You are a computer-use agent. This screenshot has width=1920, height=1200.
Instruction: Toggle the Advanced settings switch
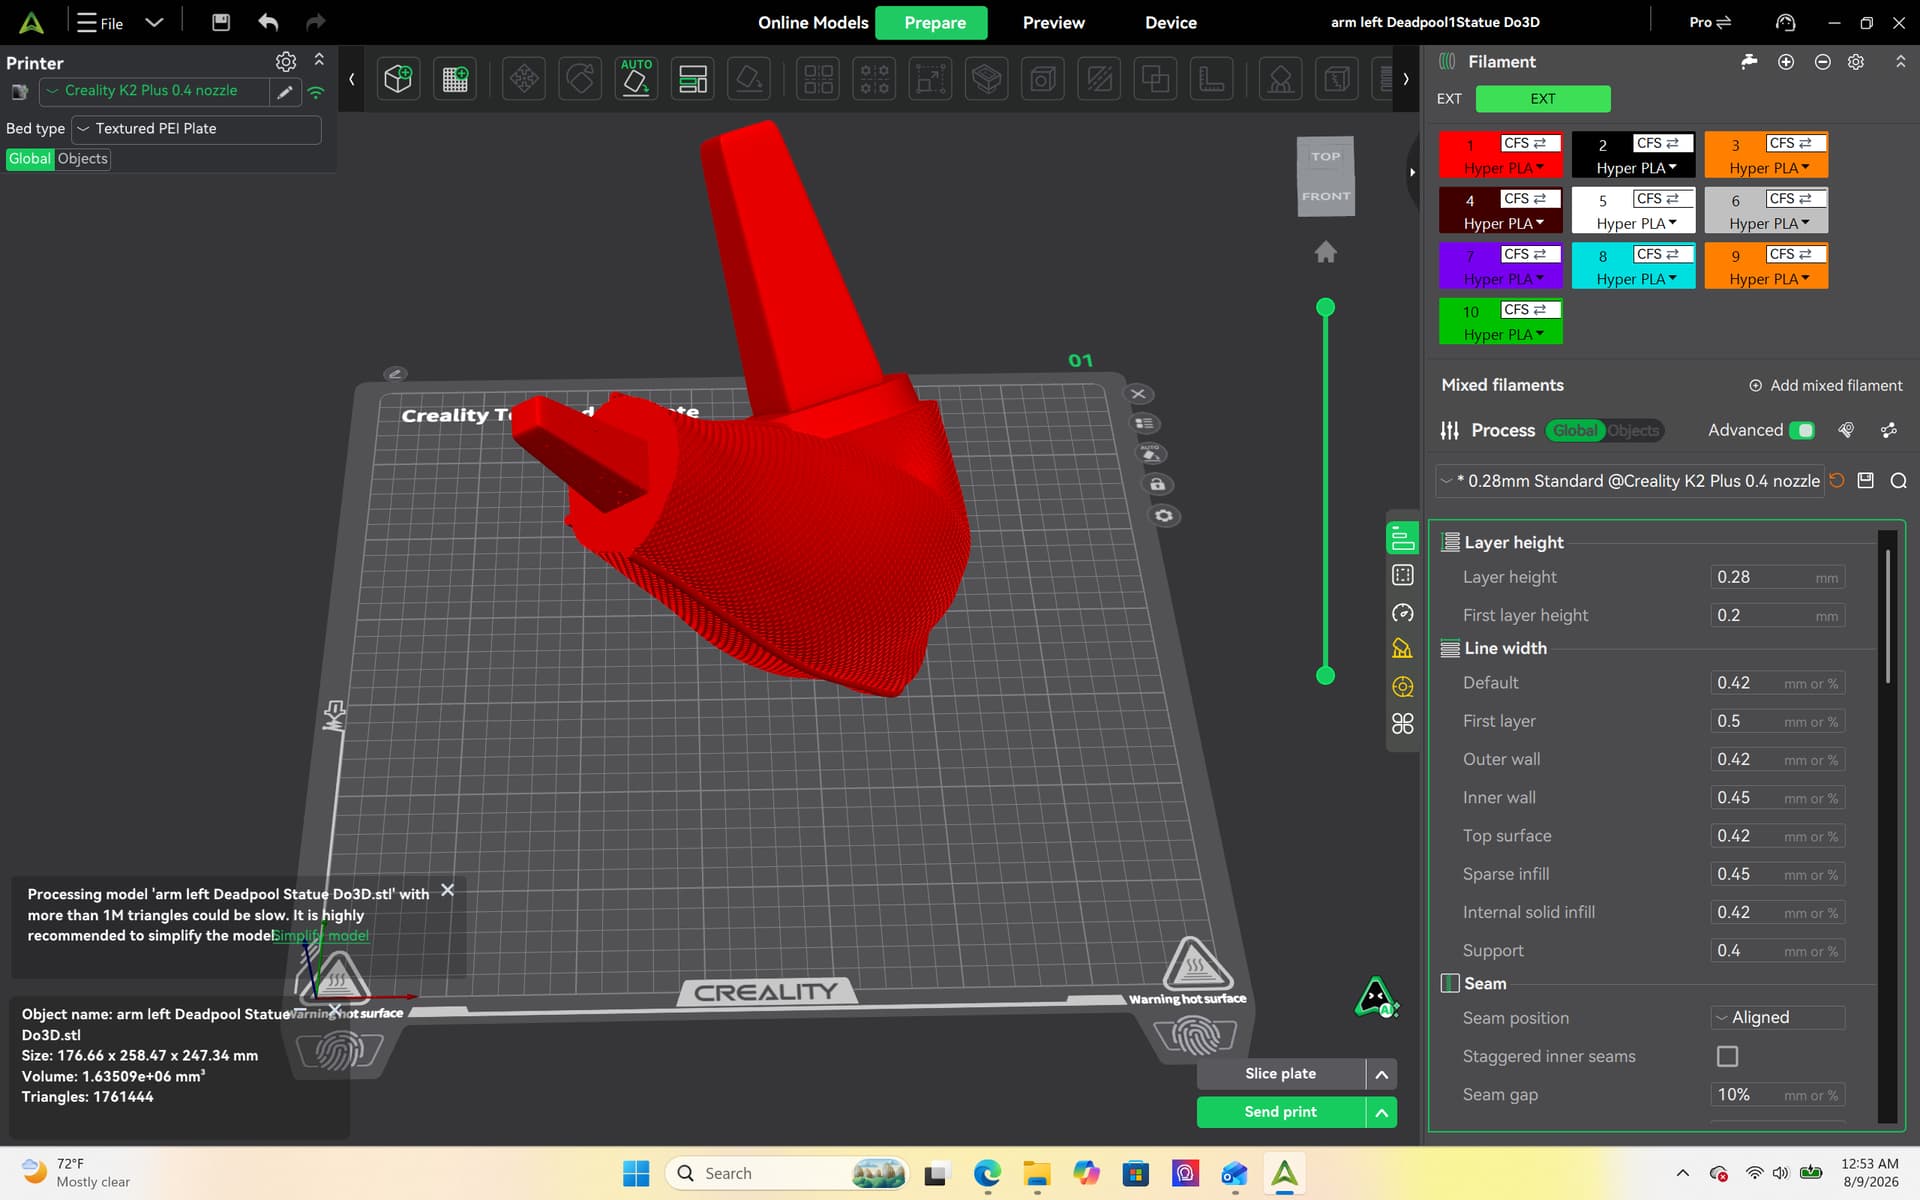tap(1802, 430)
